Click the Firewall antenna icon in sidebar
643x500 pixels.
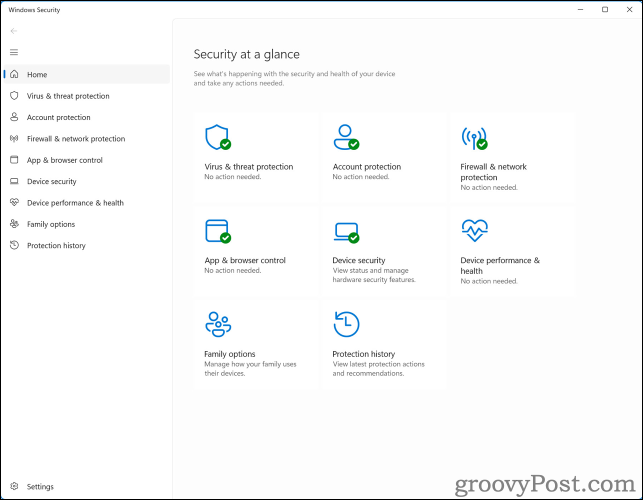coord(14,138)
